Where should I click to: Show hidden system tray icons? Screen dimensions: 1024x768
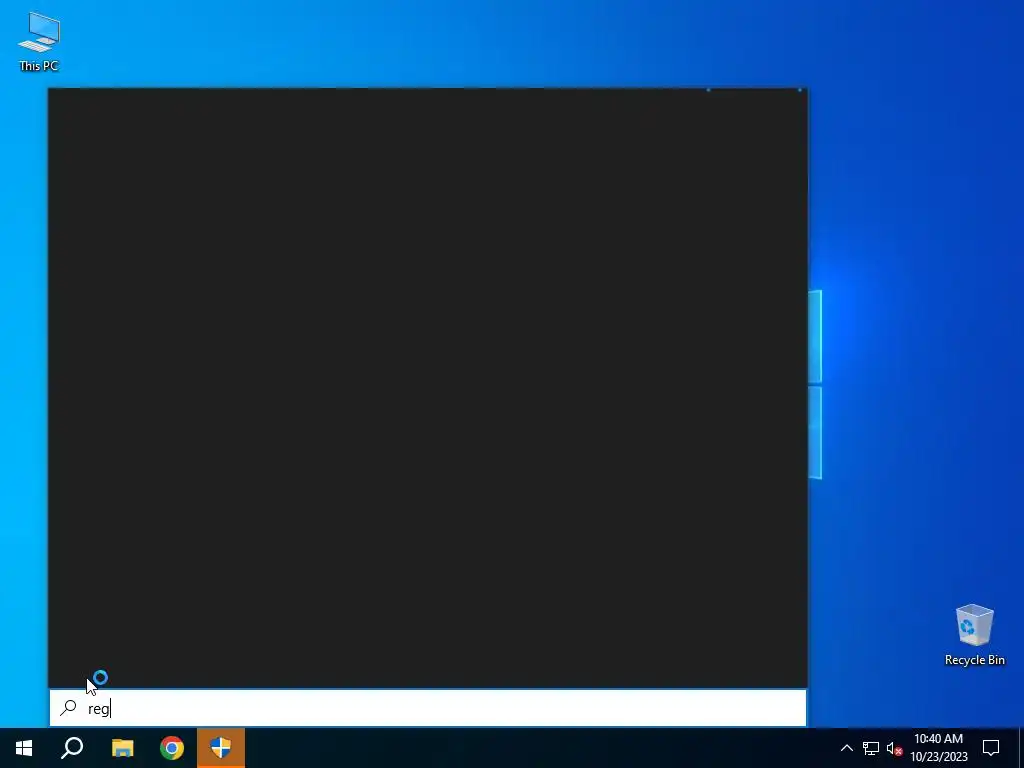(x=846, y=748)
